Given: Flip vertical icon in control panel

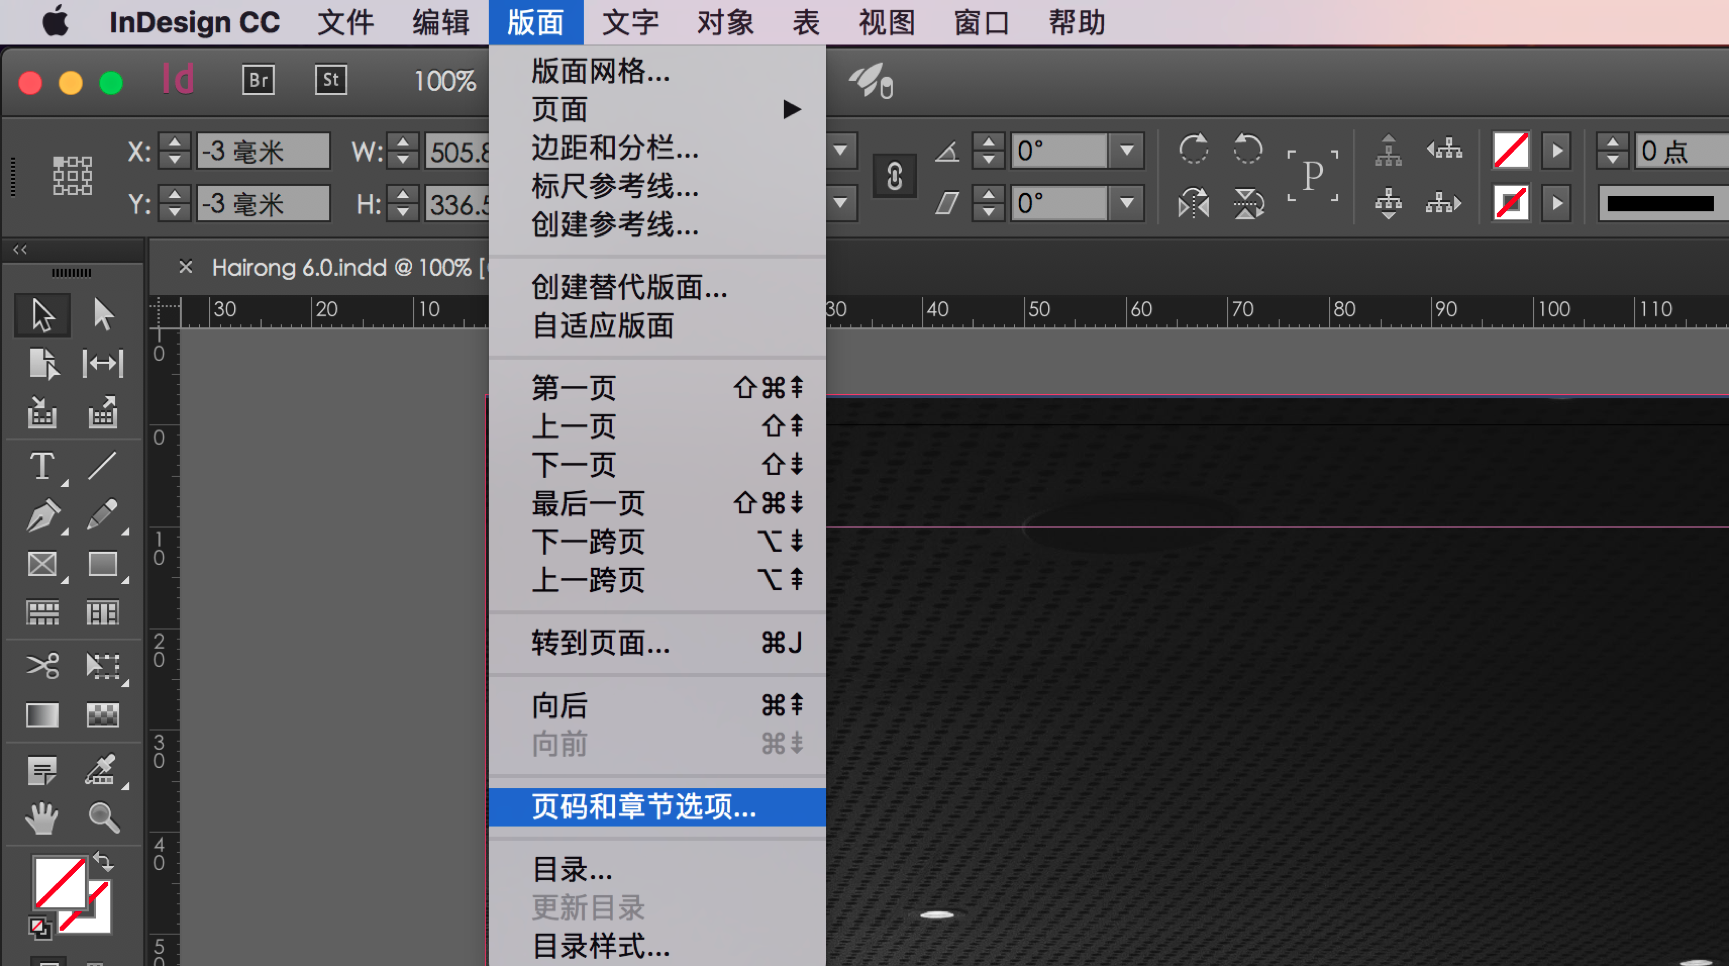Looking at the screenshot, I should pos(1247,203).
